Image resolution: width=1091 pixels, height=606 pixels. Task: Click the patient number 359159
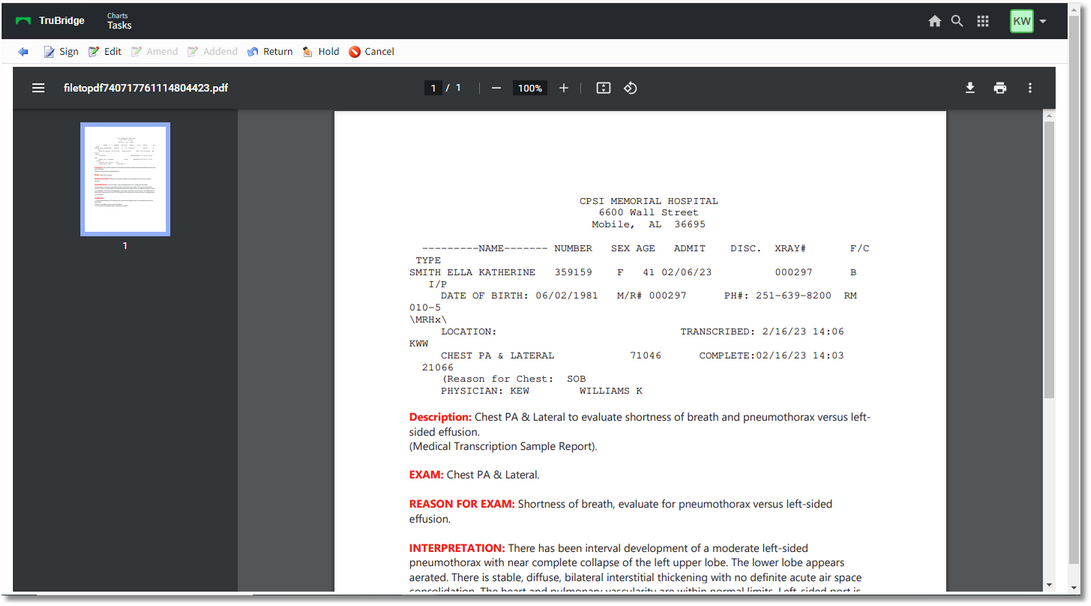tap(573, 272)
